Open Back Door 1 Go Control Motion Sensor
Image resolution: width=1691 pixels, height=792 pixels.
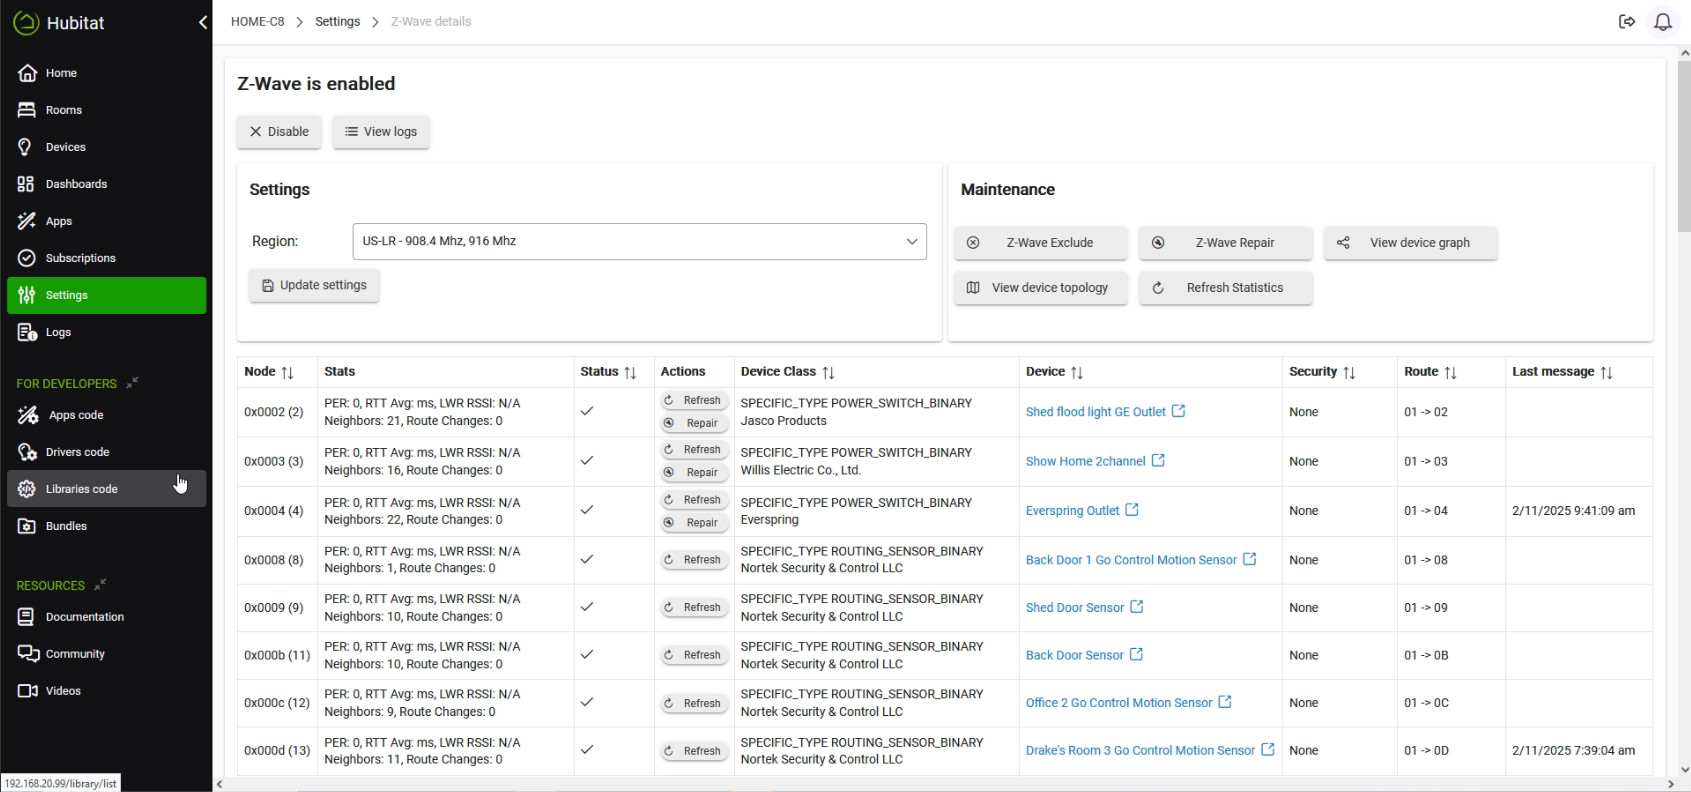(1141, 560)
